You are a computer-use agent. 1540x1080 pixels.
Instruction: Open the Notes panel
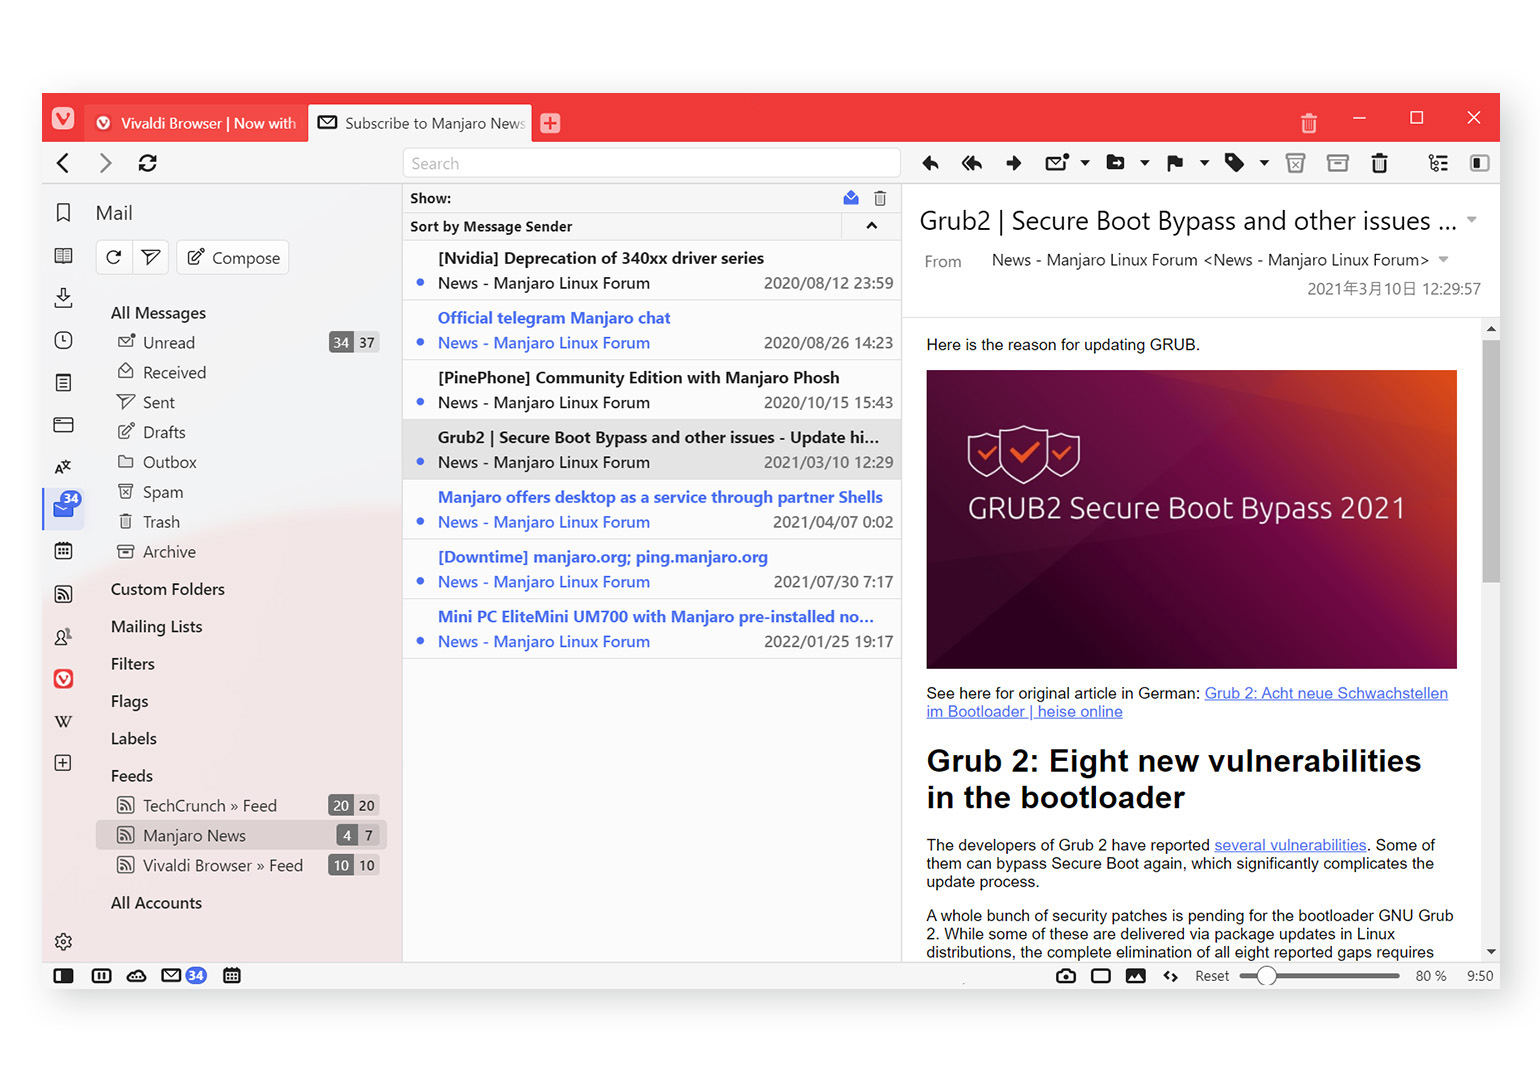(63, 382)
